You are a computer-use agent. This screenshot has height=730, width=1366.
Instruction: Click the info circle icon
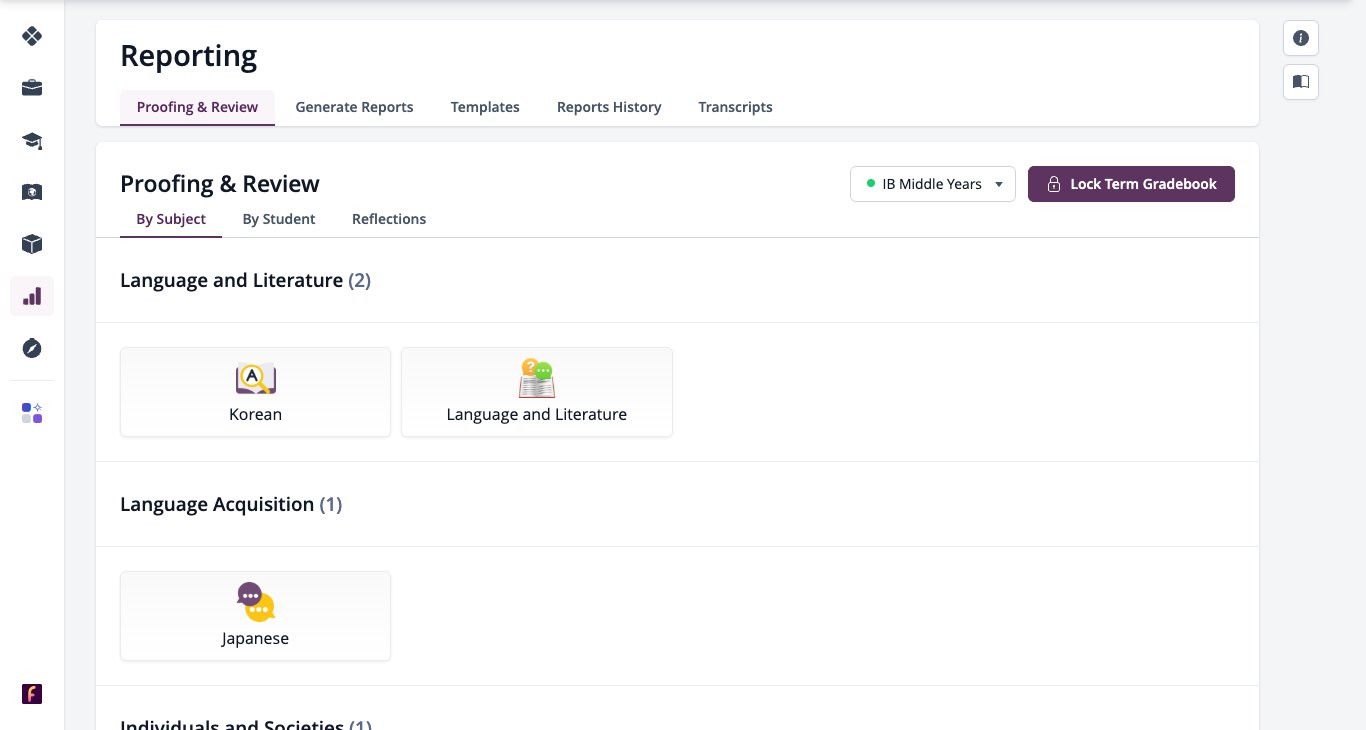(x=1301, y=38)
